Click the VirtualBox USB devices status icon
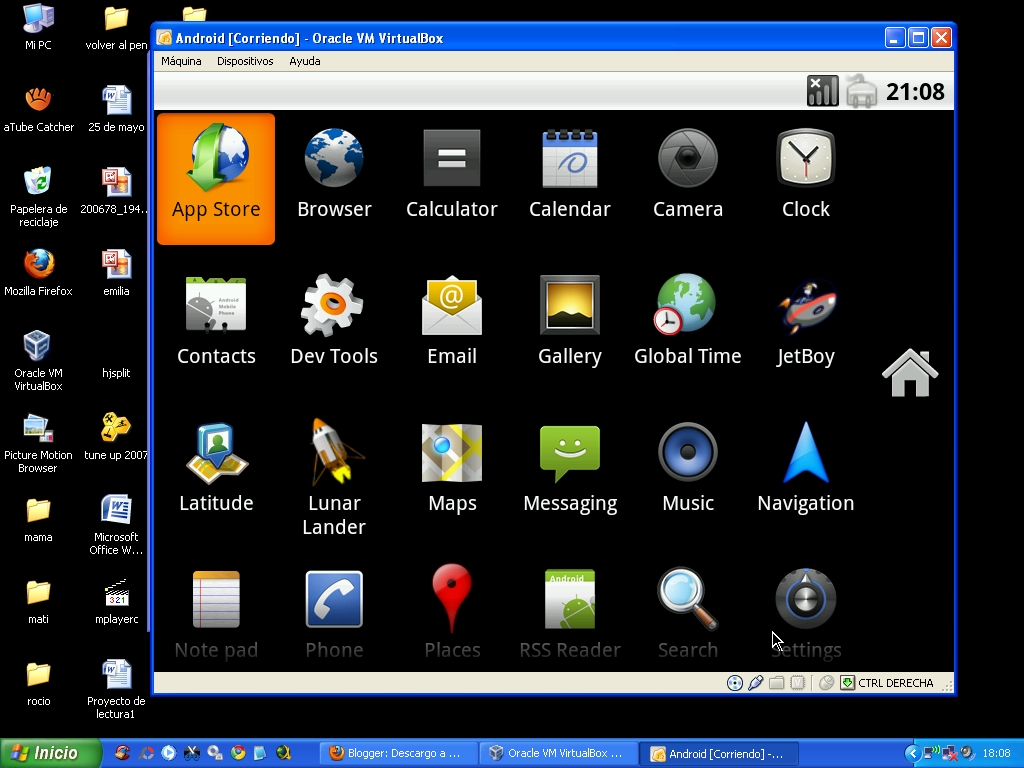 (x=756, y=683)
